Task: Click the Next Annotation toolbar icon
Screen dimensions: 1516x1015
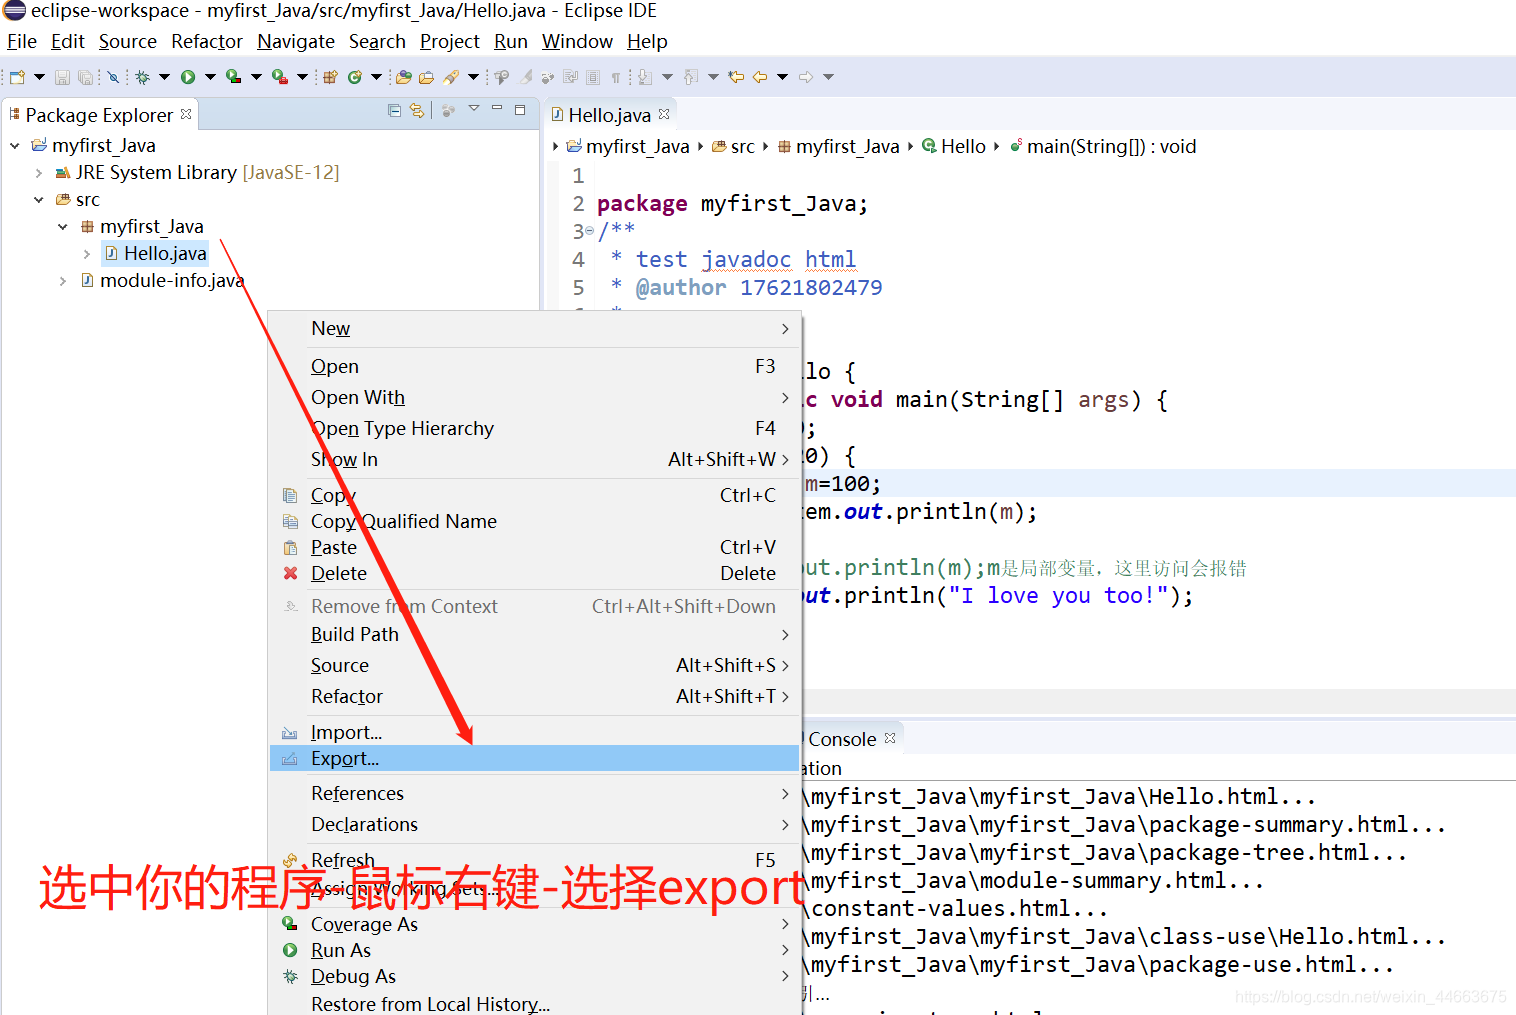Action: 645,77
